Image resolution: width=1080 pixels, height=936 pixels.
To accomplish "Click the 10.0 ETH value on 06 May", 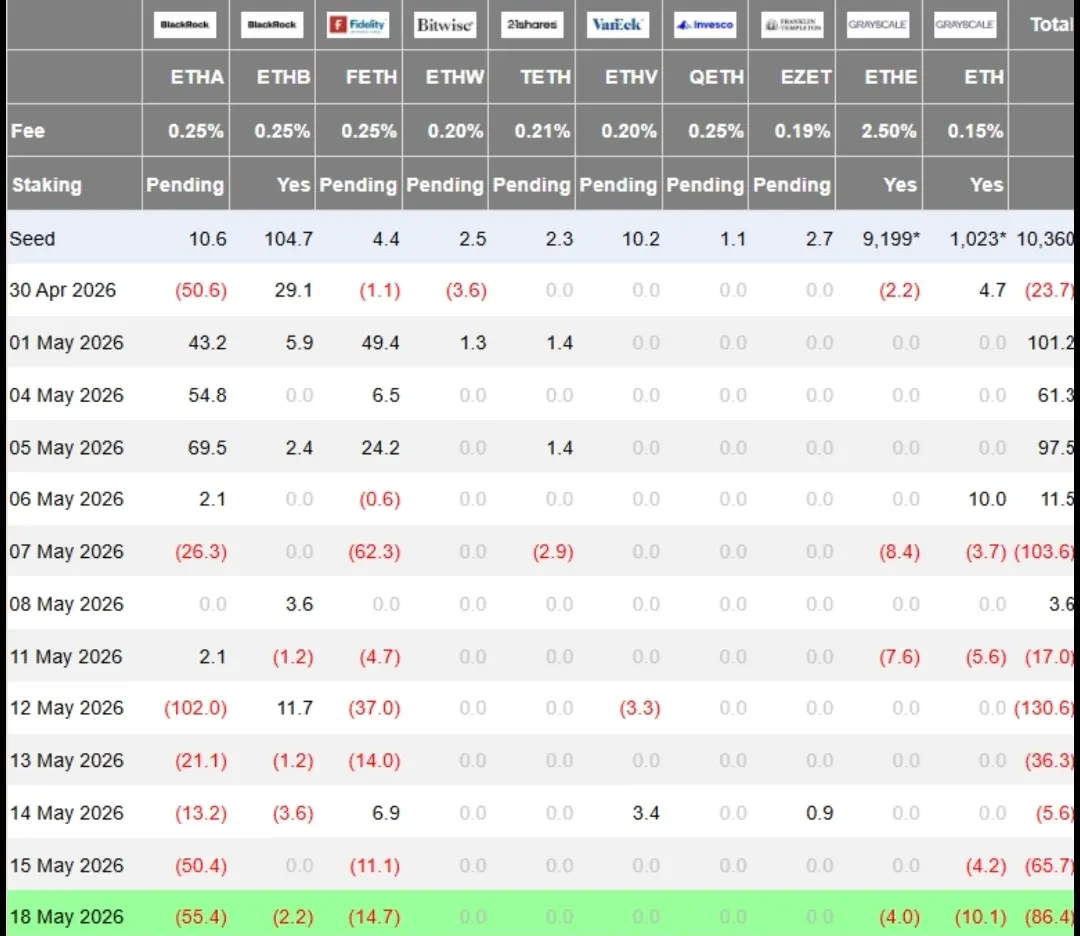I will pyautogui.click(x=987, y=499).
